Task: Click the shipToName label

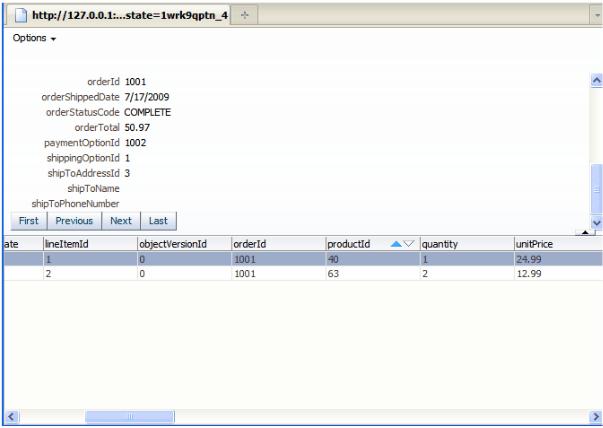Action: [93, 188]
